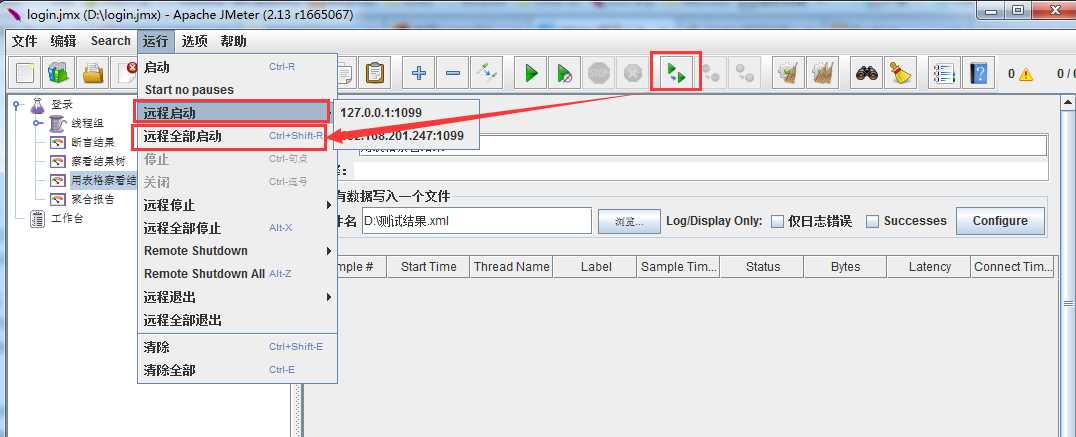Select 察看结果树 listener in tree
1076x437 pixels.
(x=98, y=162)
